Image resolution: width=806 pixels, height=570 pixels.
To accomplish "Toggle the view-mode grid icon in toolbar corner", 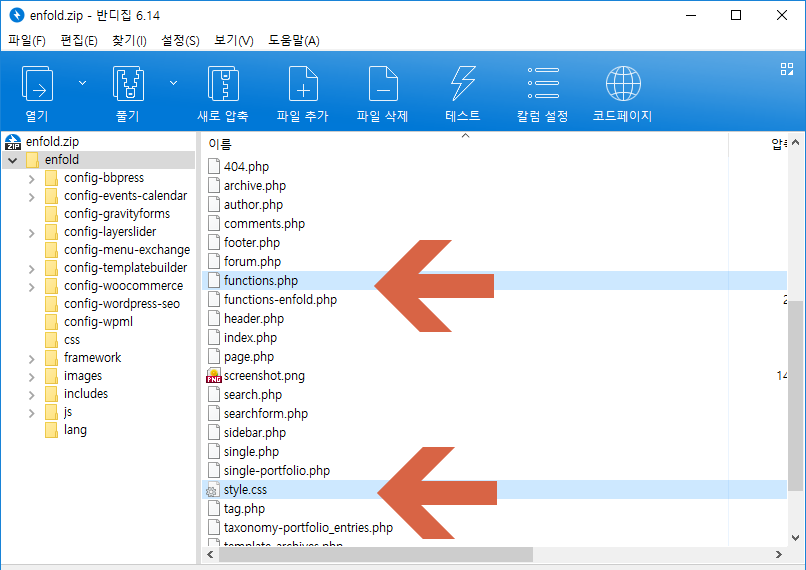I will click(786, 69).
